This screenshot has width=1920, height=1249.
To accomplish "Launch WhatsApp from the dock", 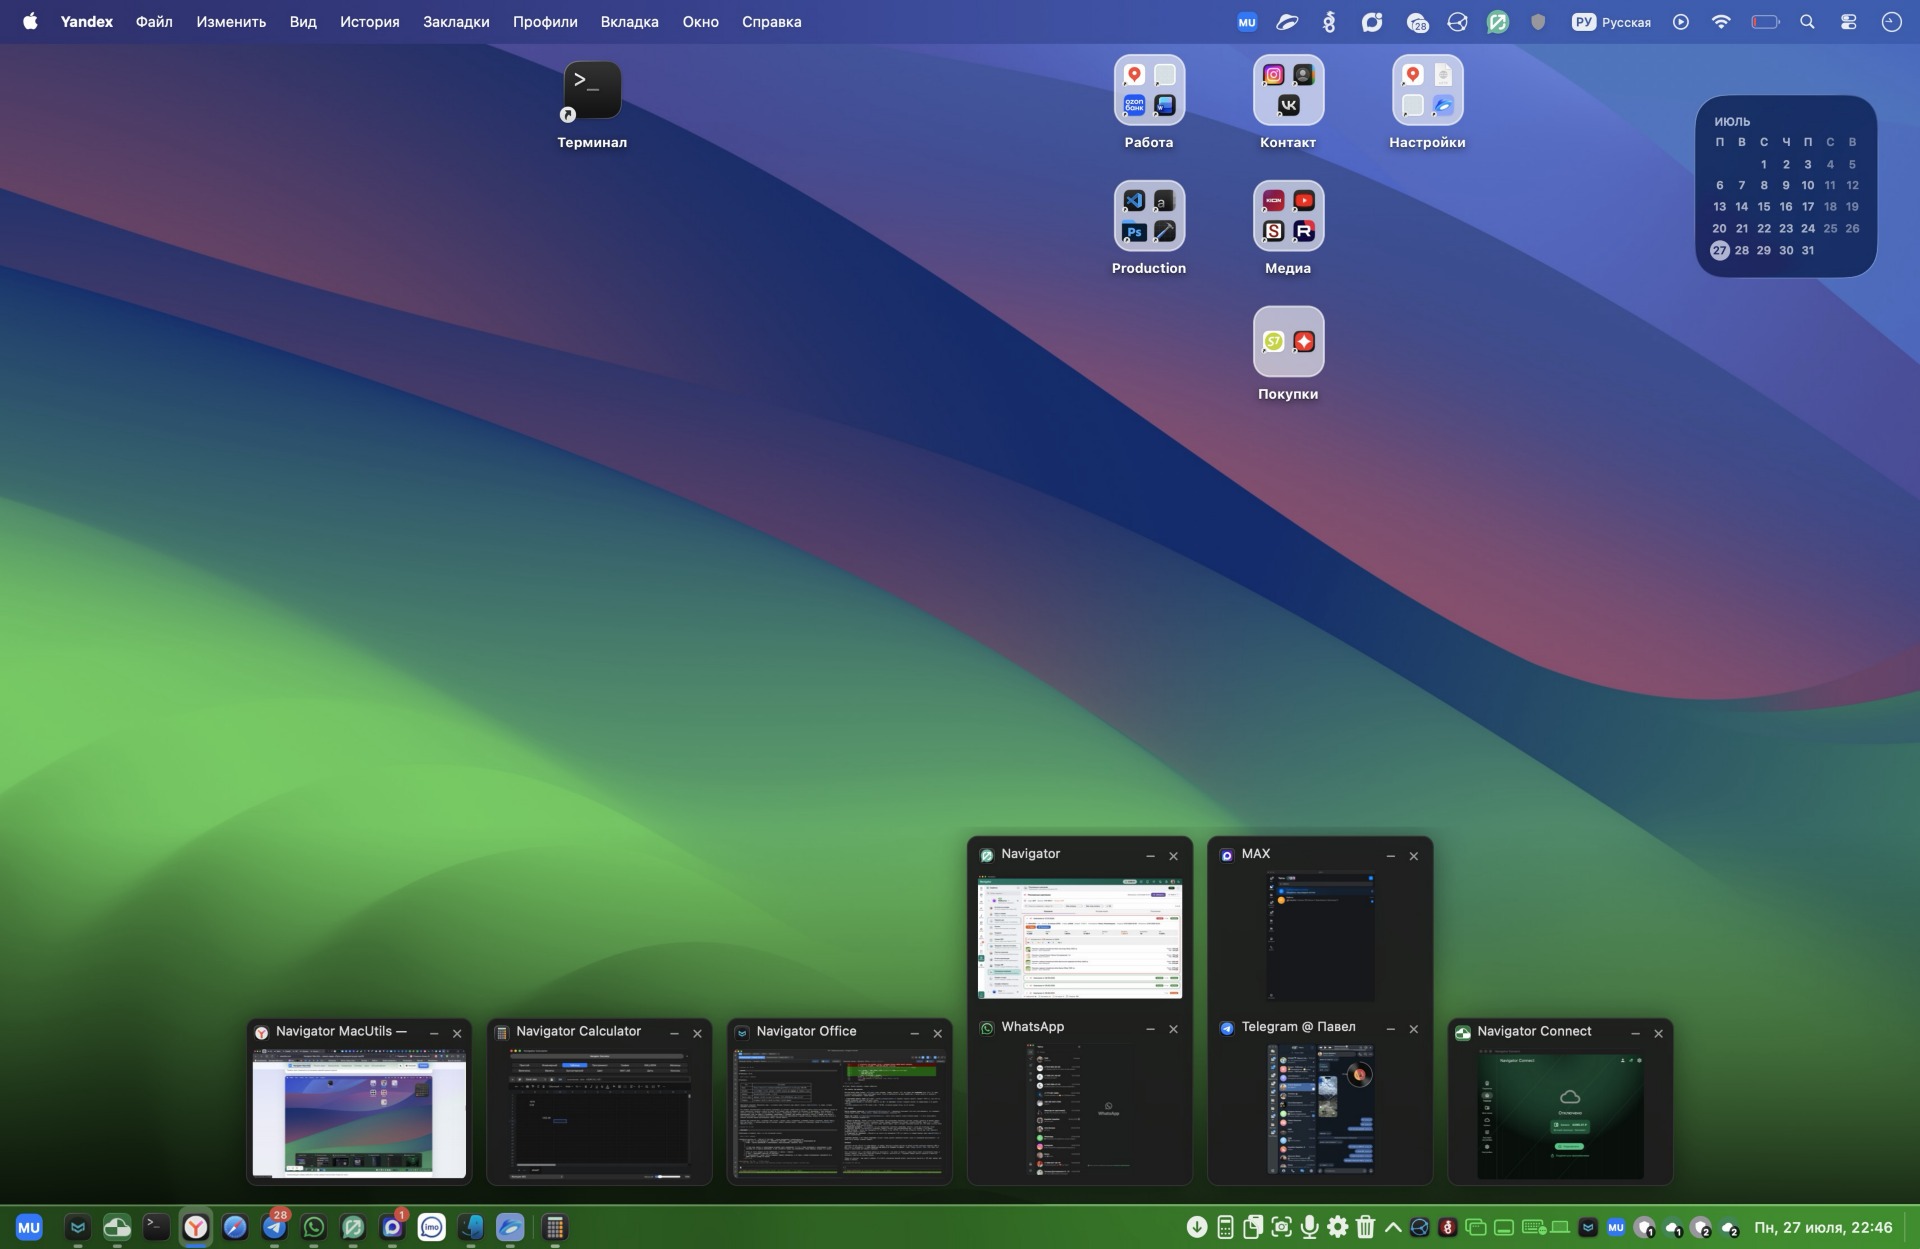I will tap(314, 1227).
